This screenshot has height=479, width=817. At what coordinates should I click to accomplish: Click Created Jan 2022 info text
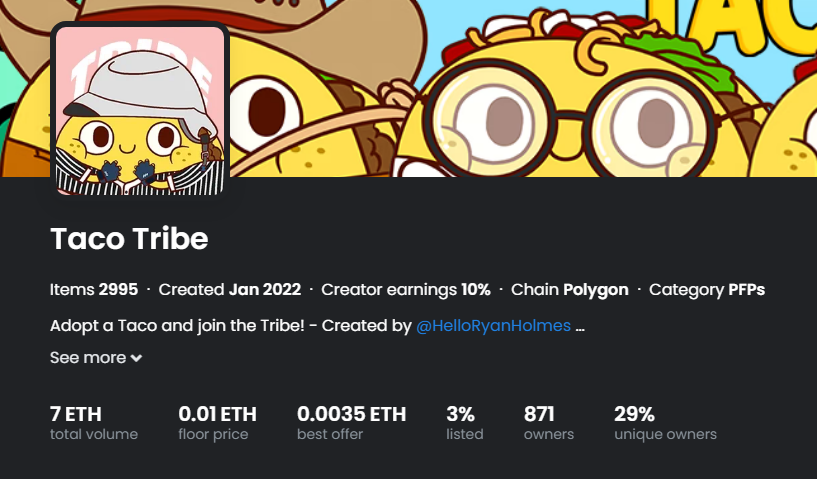(x=230, y=289)
